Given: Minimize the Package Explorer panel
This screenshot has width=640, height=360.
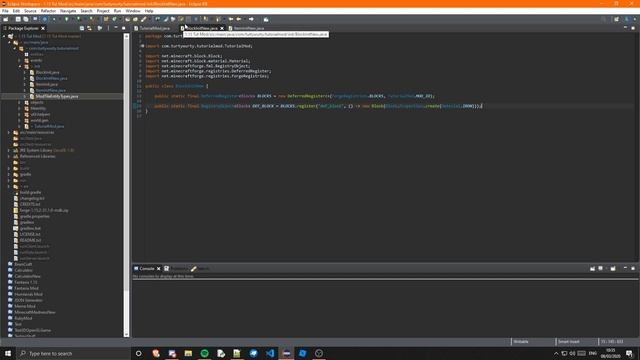Looking at the screenshot, I should pyautogui.click(x=116, y=28).
